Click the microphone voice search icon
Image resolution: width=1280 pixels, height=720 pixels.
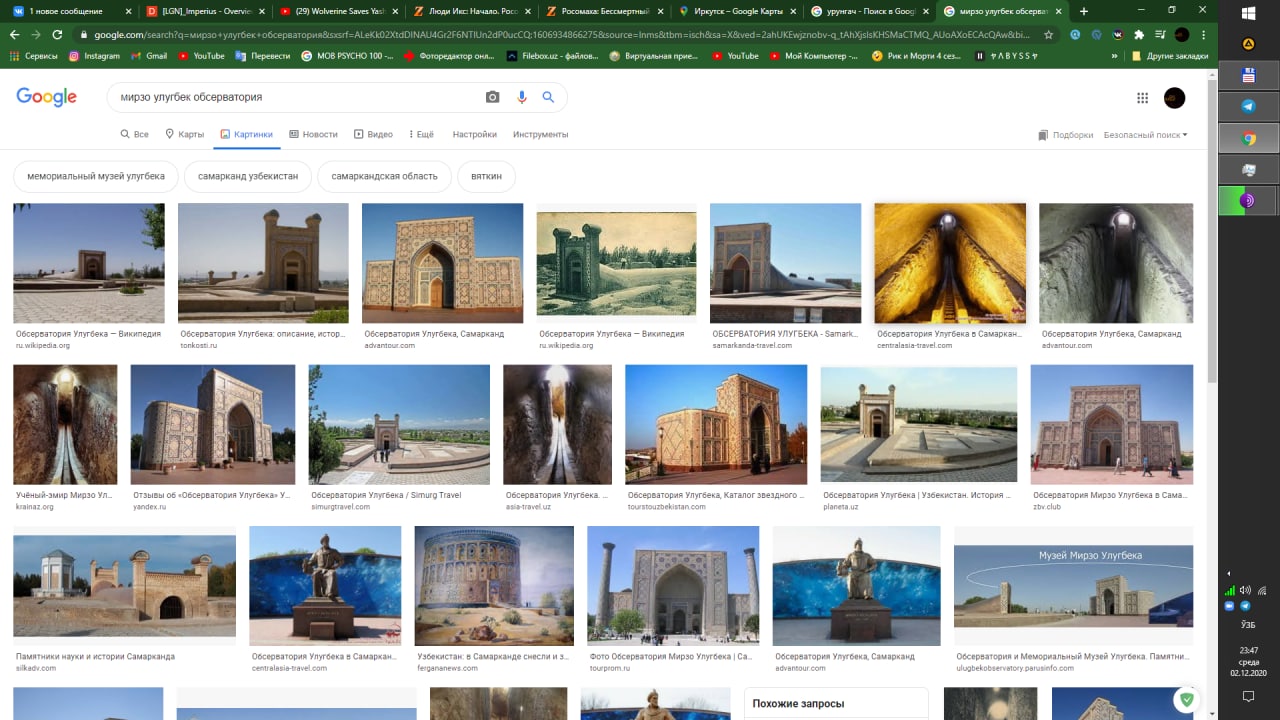(521, 97)
